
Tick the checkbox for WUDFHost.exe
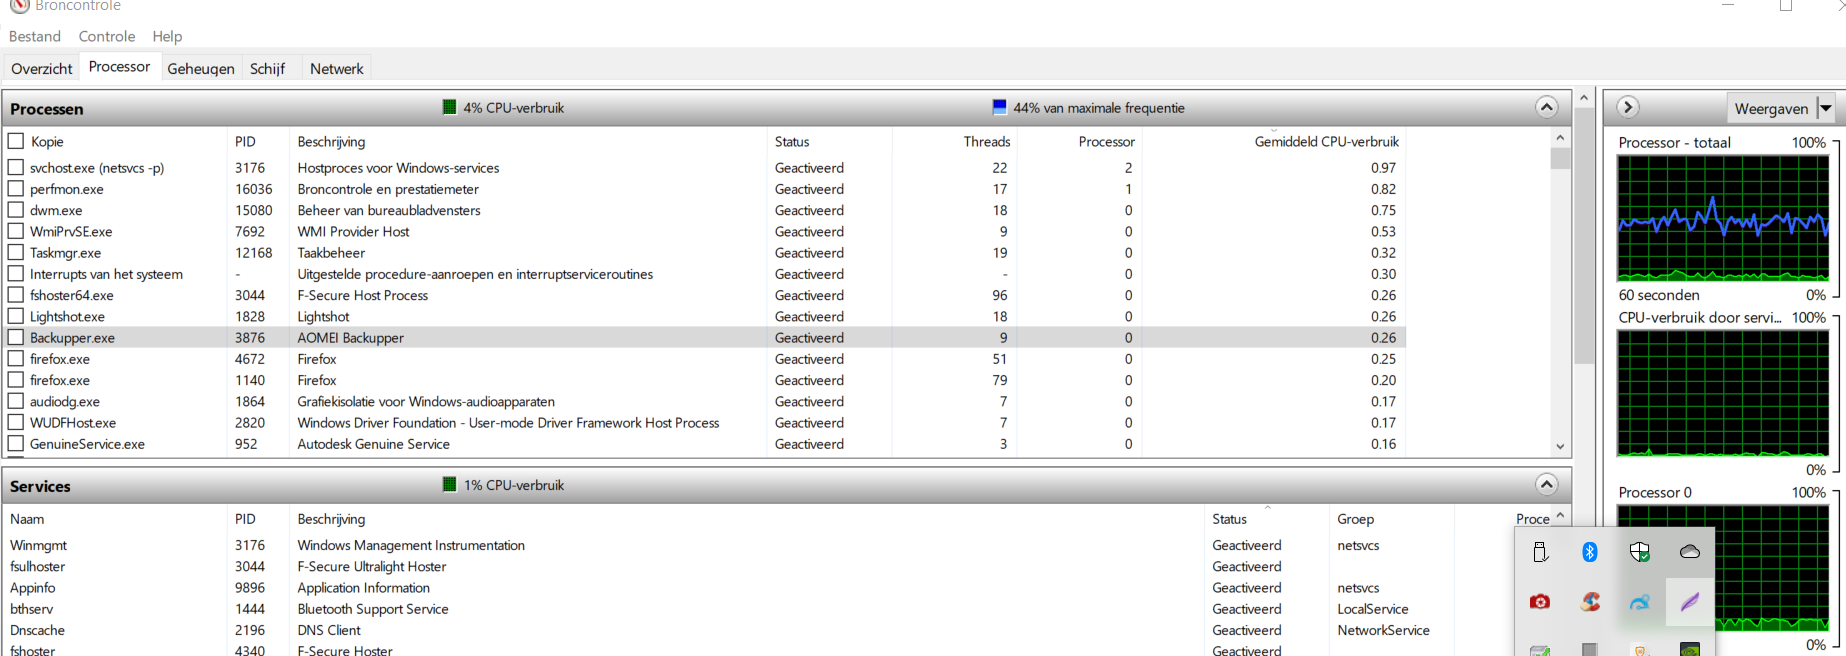point(16,422)
